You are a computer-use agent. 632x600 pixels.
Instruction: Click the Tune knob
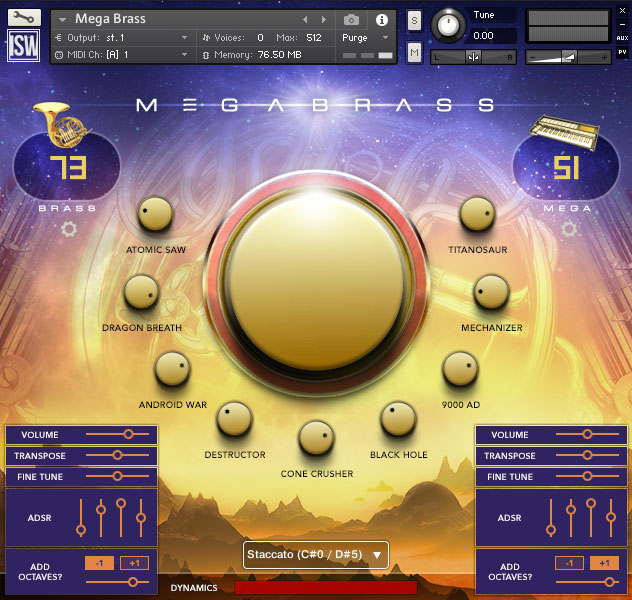448,25
